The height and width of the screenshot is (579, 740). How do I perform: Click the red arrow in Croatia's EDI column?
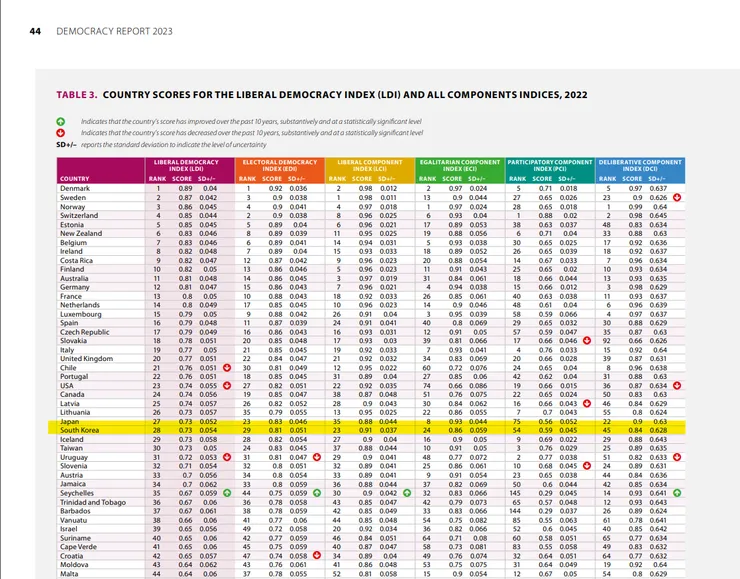[317, 555]
